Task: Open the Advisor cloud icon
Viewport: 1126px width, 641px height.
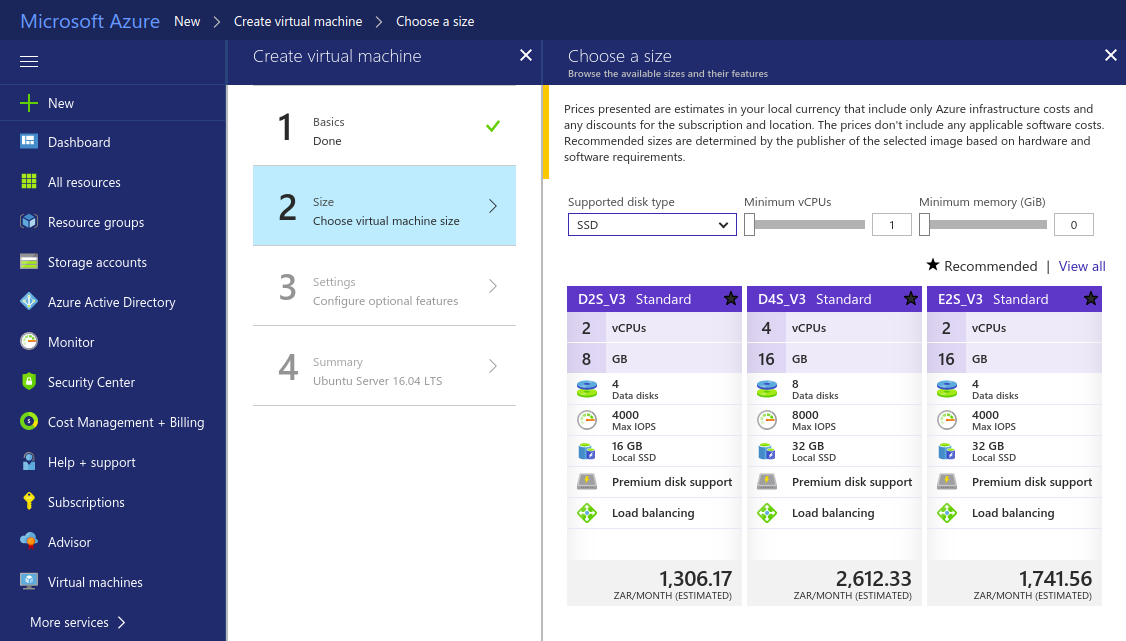Action: [29, 542]
